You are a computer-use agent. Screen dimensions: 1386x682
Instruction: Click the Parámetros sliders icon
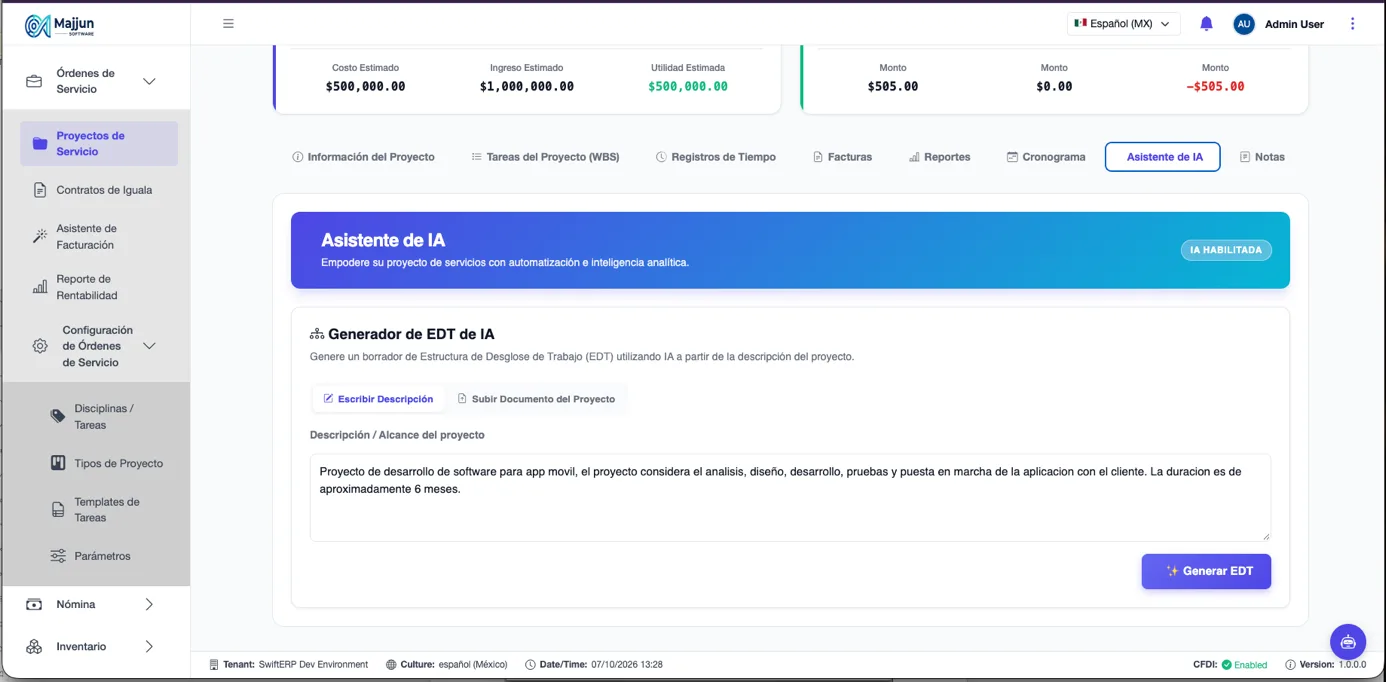tap(58, 556)
